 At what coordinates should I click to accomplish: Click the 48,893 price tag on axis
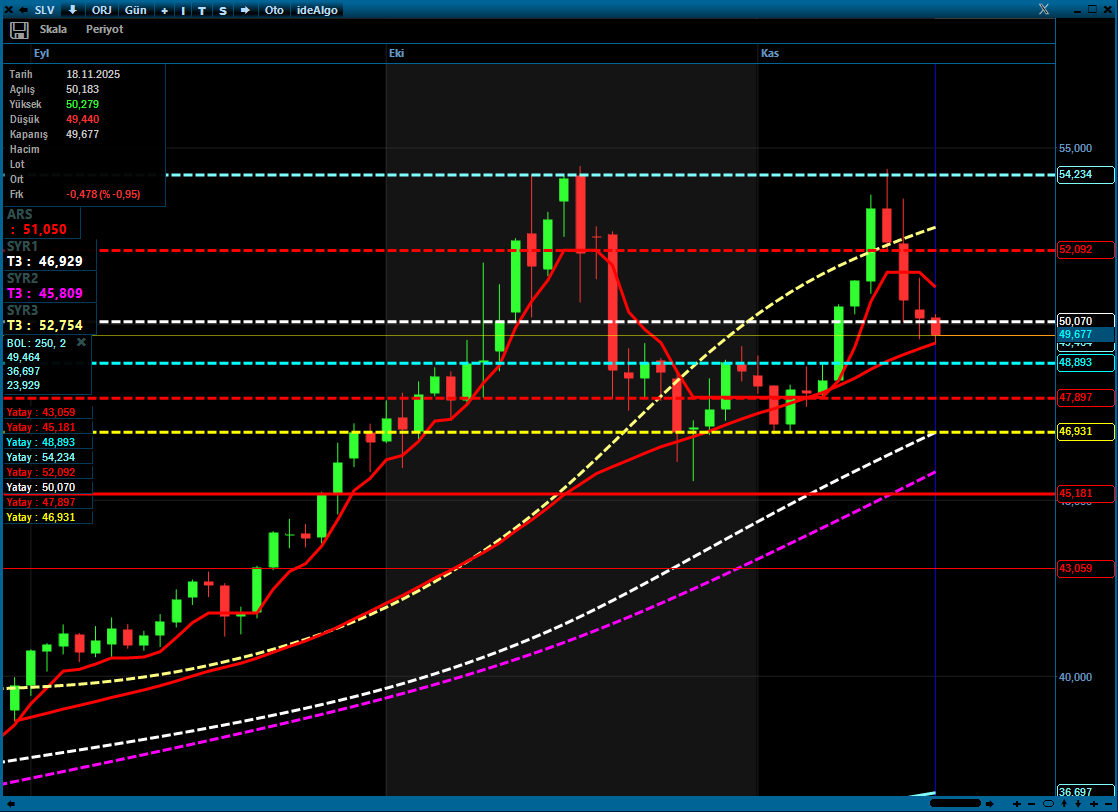point(1084,362)
